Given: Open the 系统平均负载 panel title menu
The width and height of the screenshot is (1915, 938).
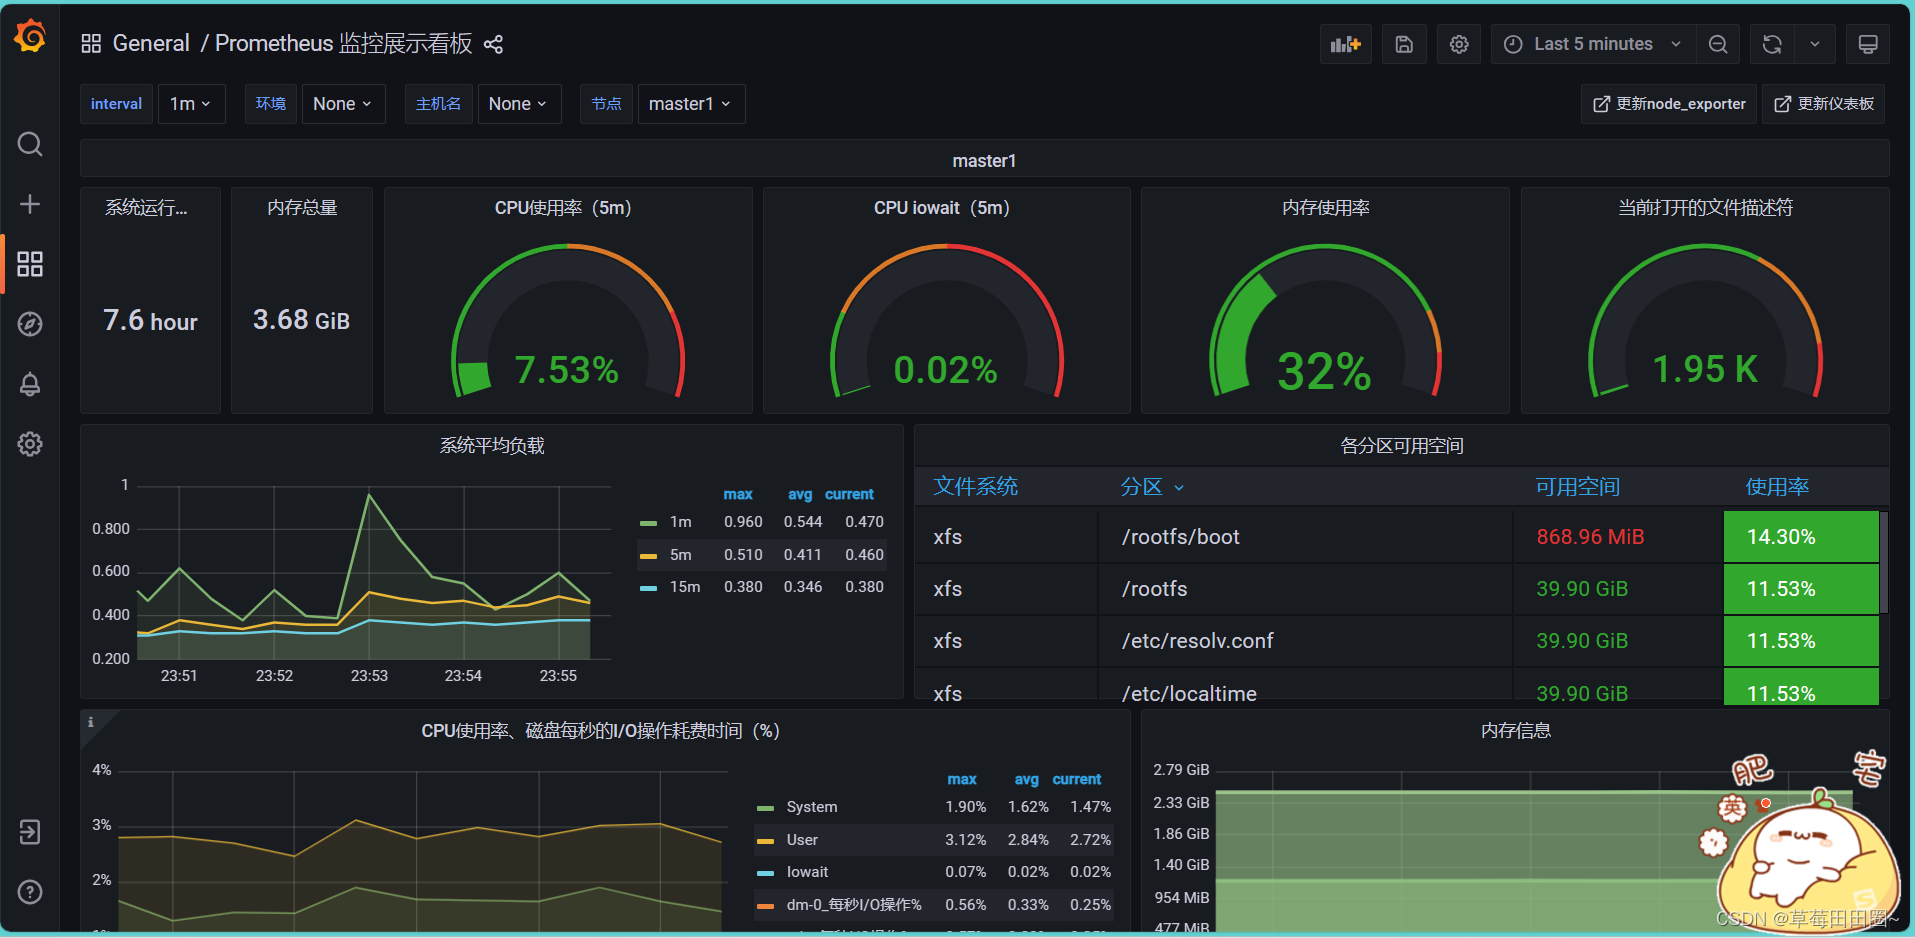Looking at the screenshot, I should pyautogui.click(x=492, y=446).
